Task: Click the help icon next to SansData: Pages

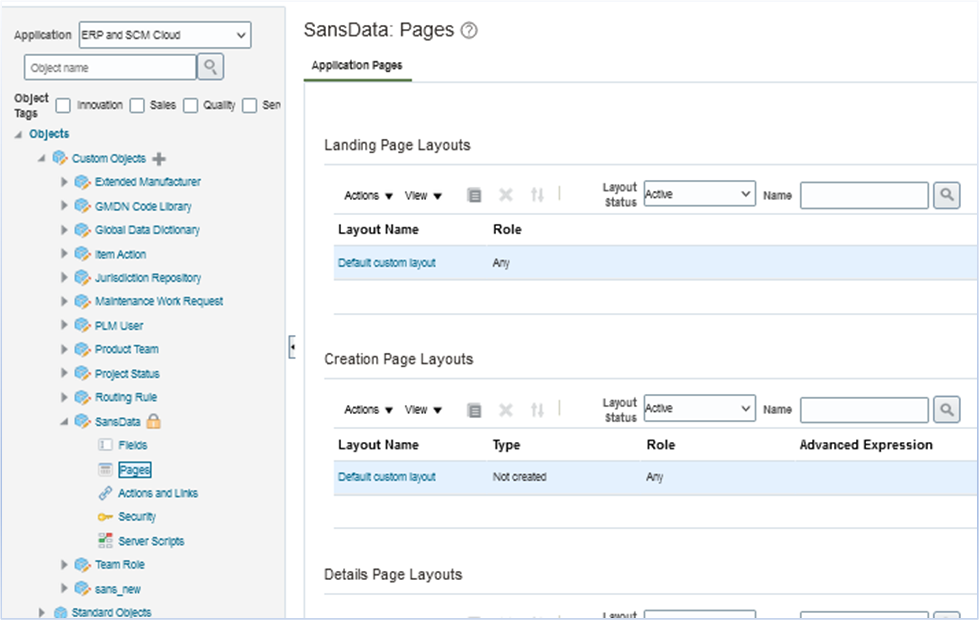Action: click(470, 31)
